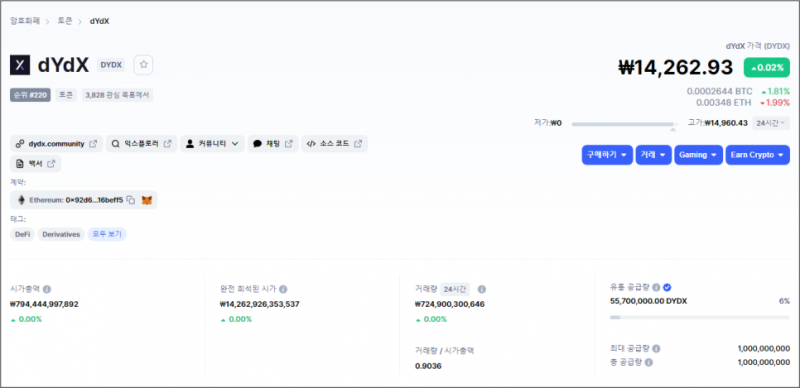This screenshot has width=800, height=388.
Task: Copy the Ethereum contract address
Action: (131, 200)
